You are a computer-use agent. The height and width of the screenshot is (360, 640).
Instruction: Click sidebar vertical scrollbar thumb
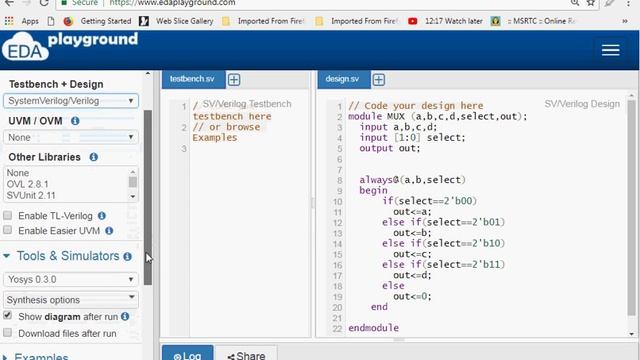[x=148, y=197]
